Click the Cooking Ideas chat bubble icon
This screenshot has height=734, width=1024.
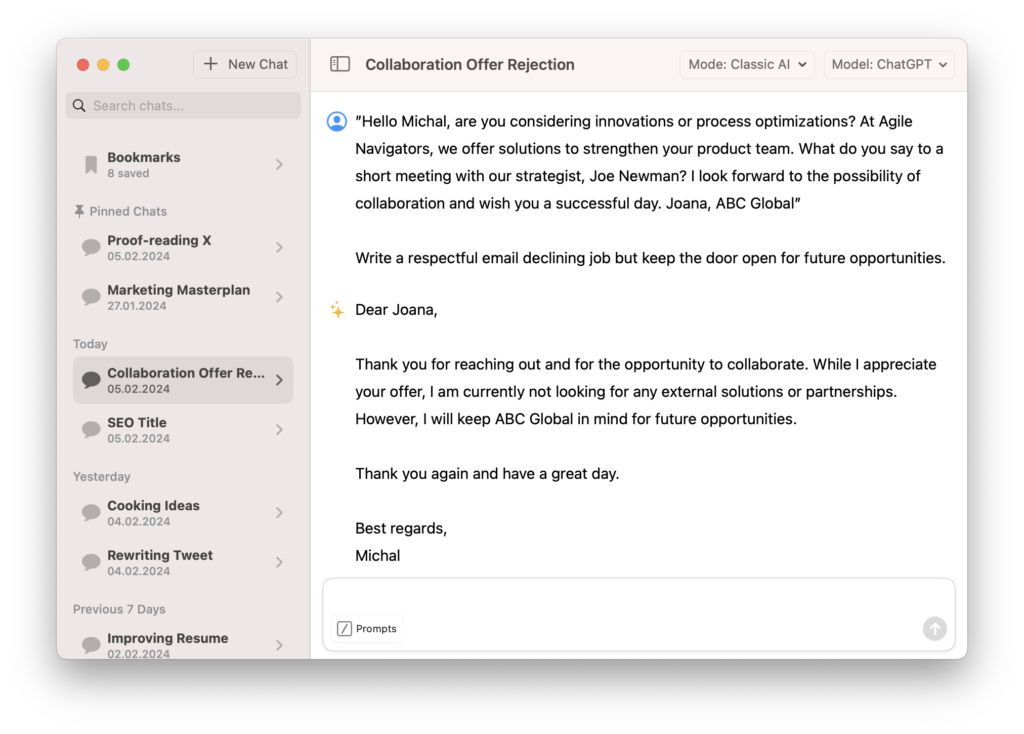pos(91,513)
